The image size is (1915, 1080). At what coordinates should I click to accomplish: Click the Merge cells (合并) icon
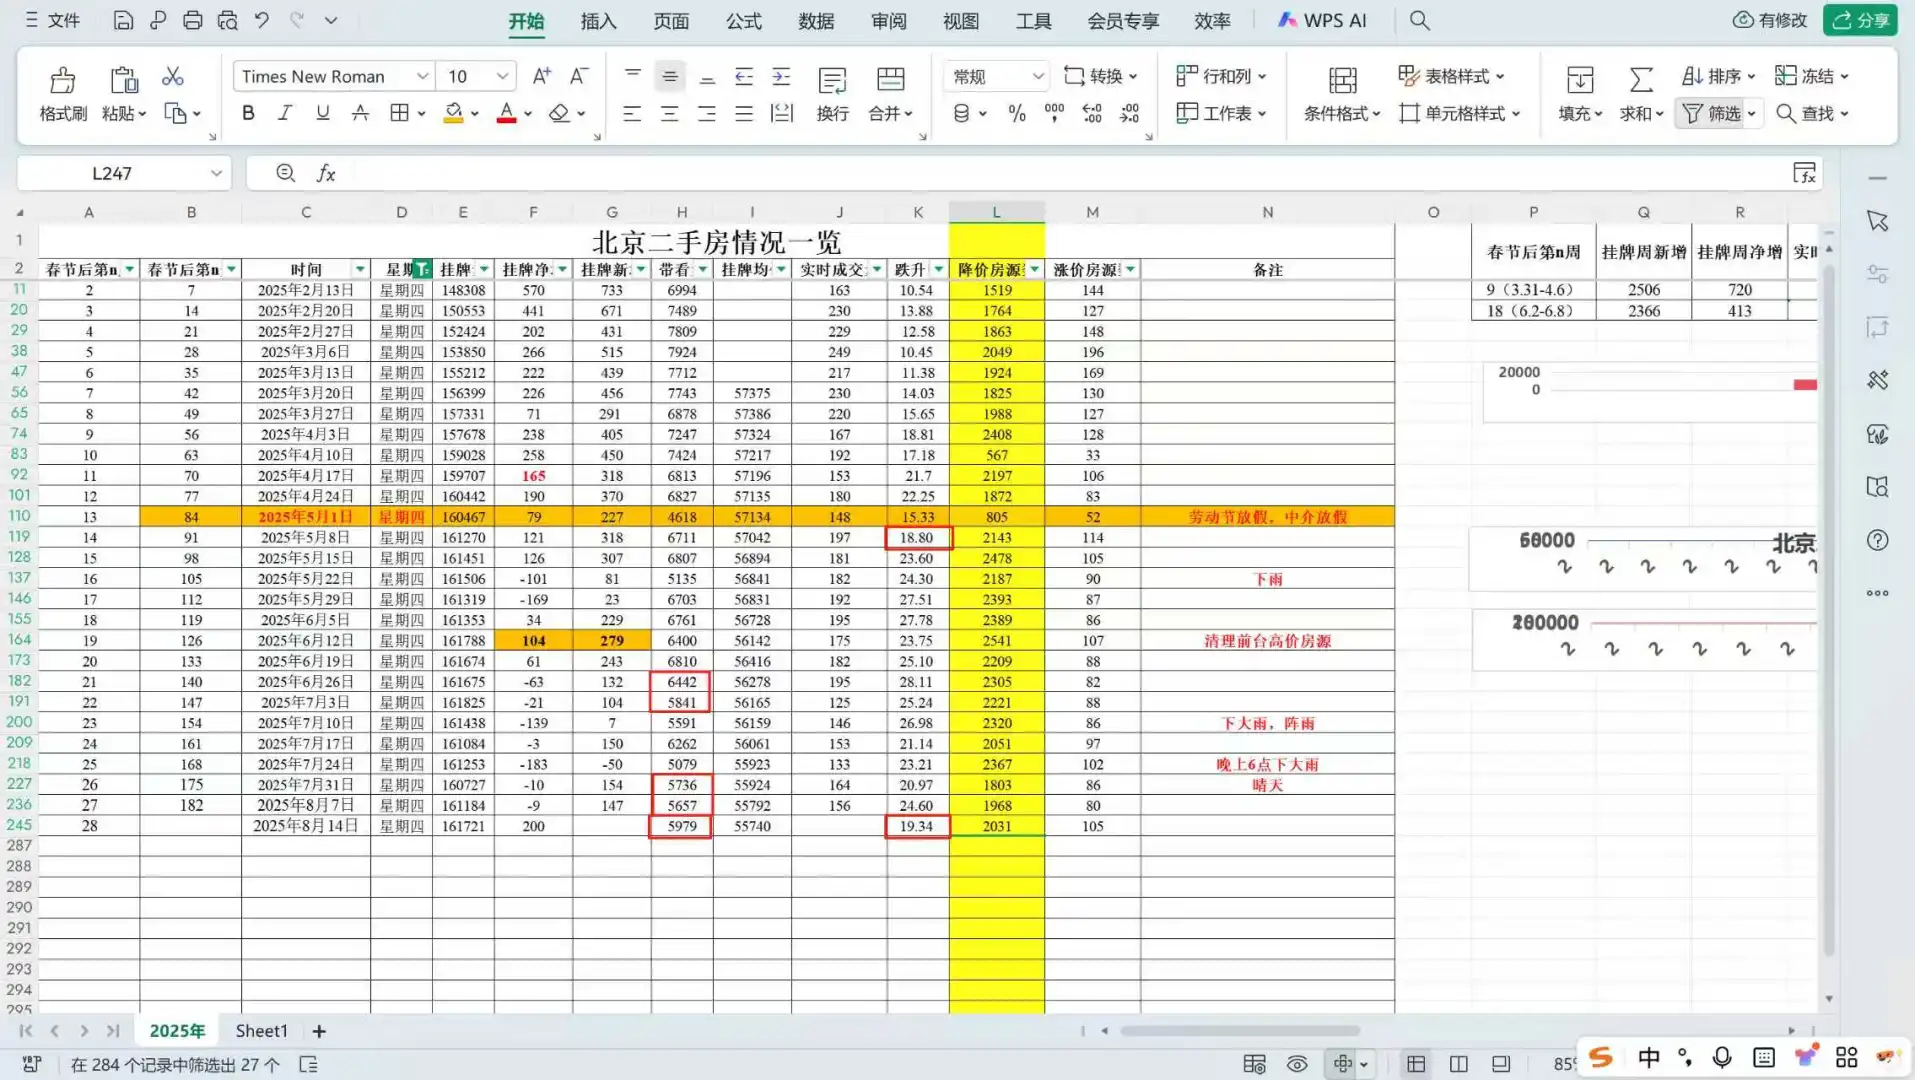pos(890,80)
